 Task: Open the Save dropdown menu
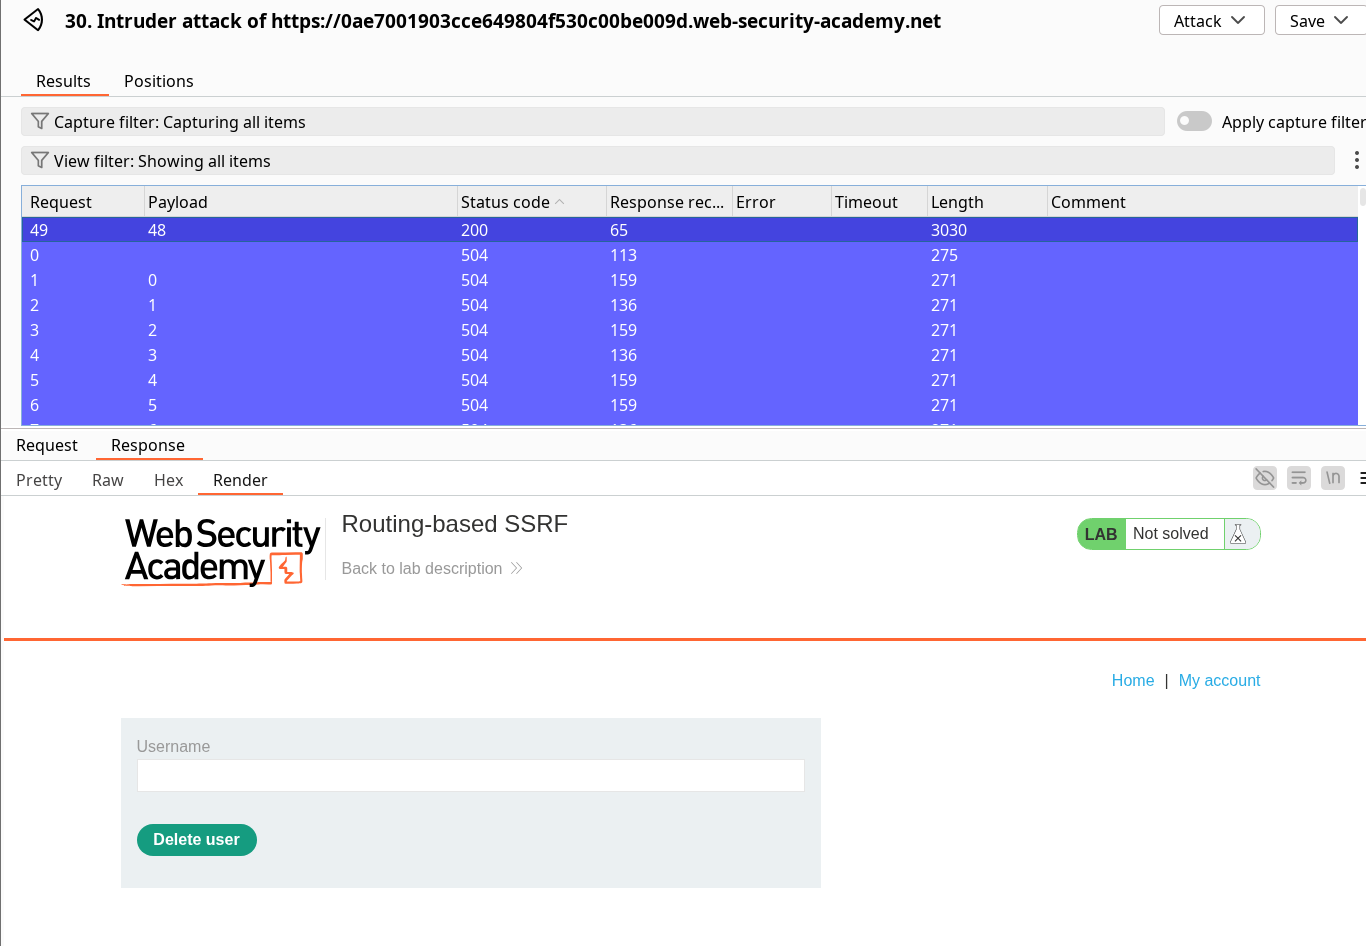(1319, 21)
